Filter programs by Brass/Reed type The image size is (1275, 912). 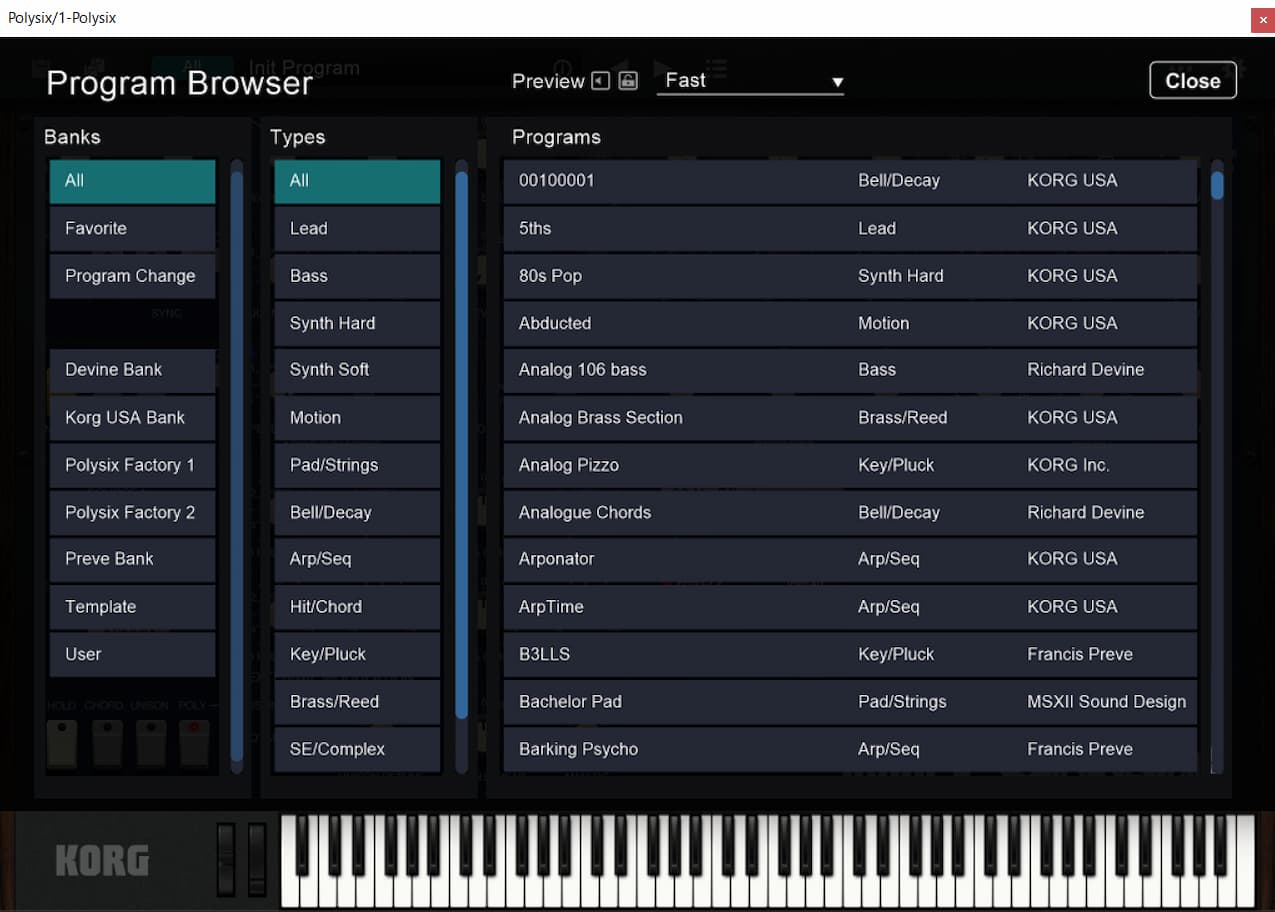pos(358,701)
